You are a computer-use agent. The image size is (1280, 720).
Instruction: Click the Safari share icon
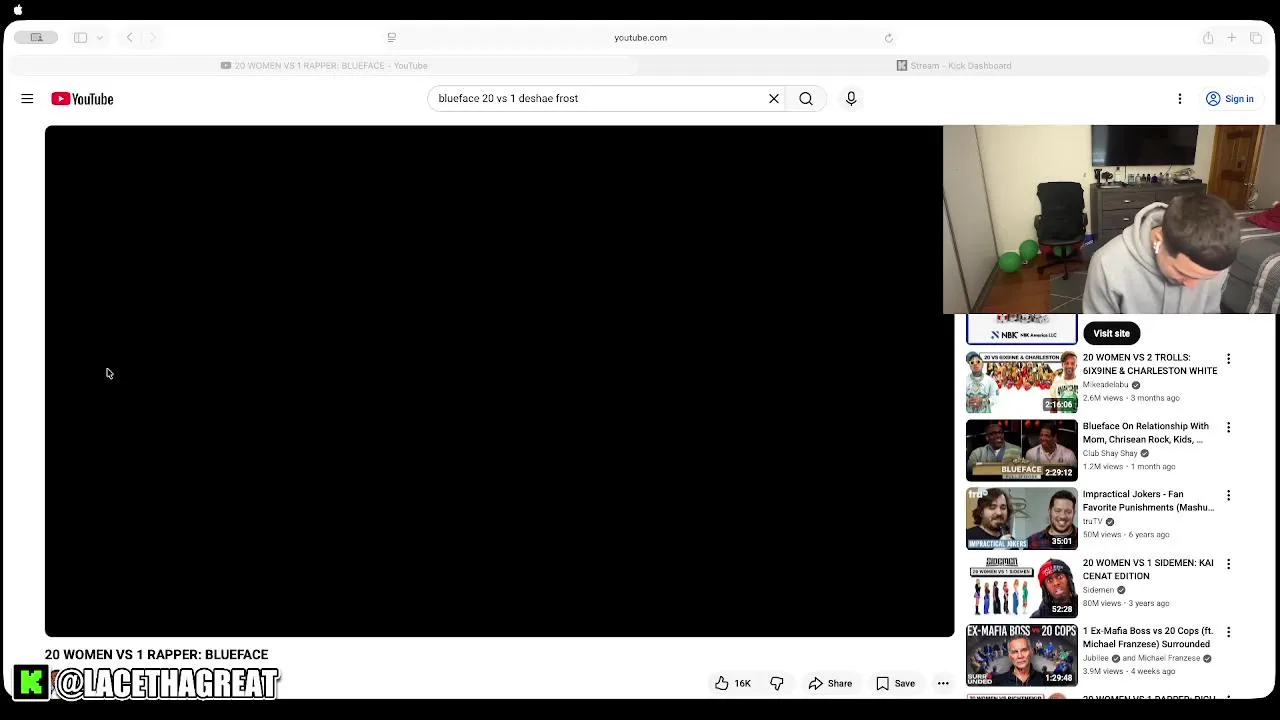(1208, 38)
